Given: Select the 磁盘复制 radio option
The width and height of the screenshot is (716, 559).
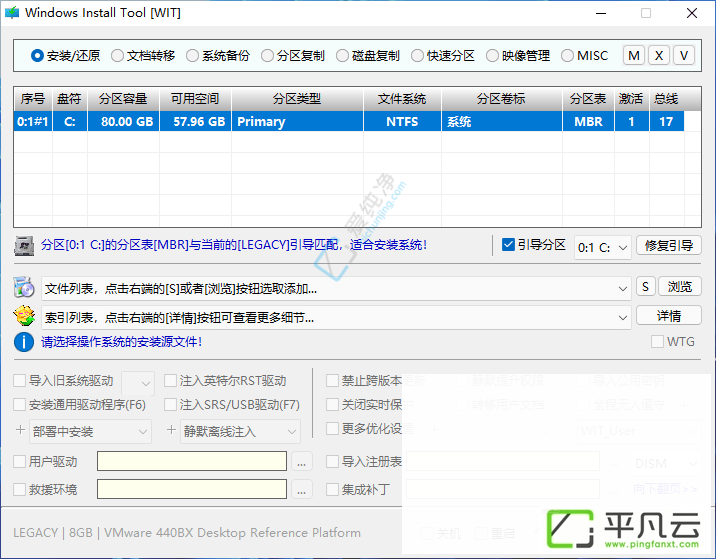Looking at the screenshot, I should [368, 56].
